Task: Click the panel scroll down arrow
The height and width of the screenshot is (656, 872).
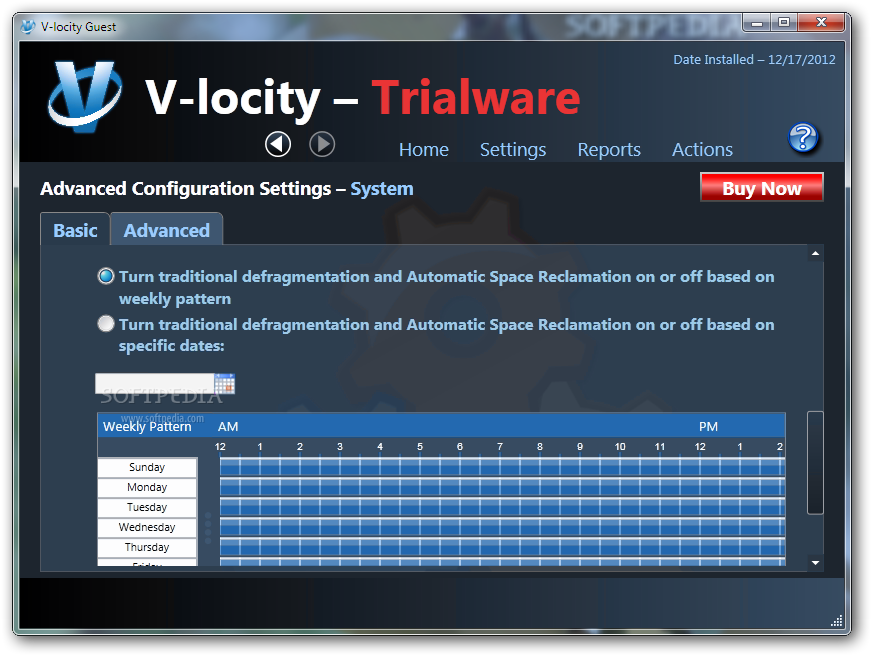Action: pos(815,563)
